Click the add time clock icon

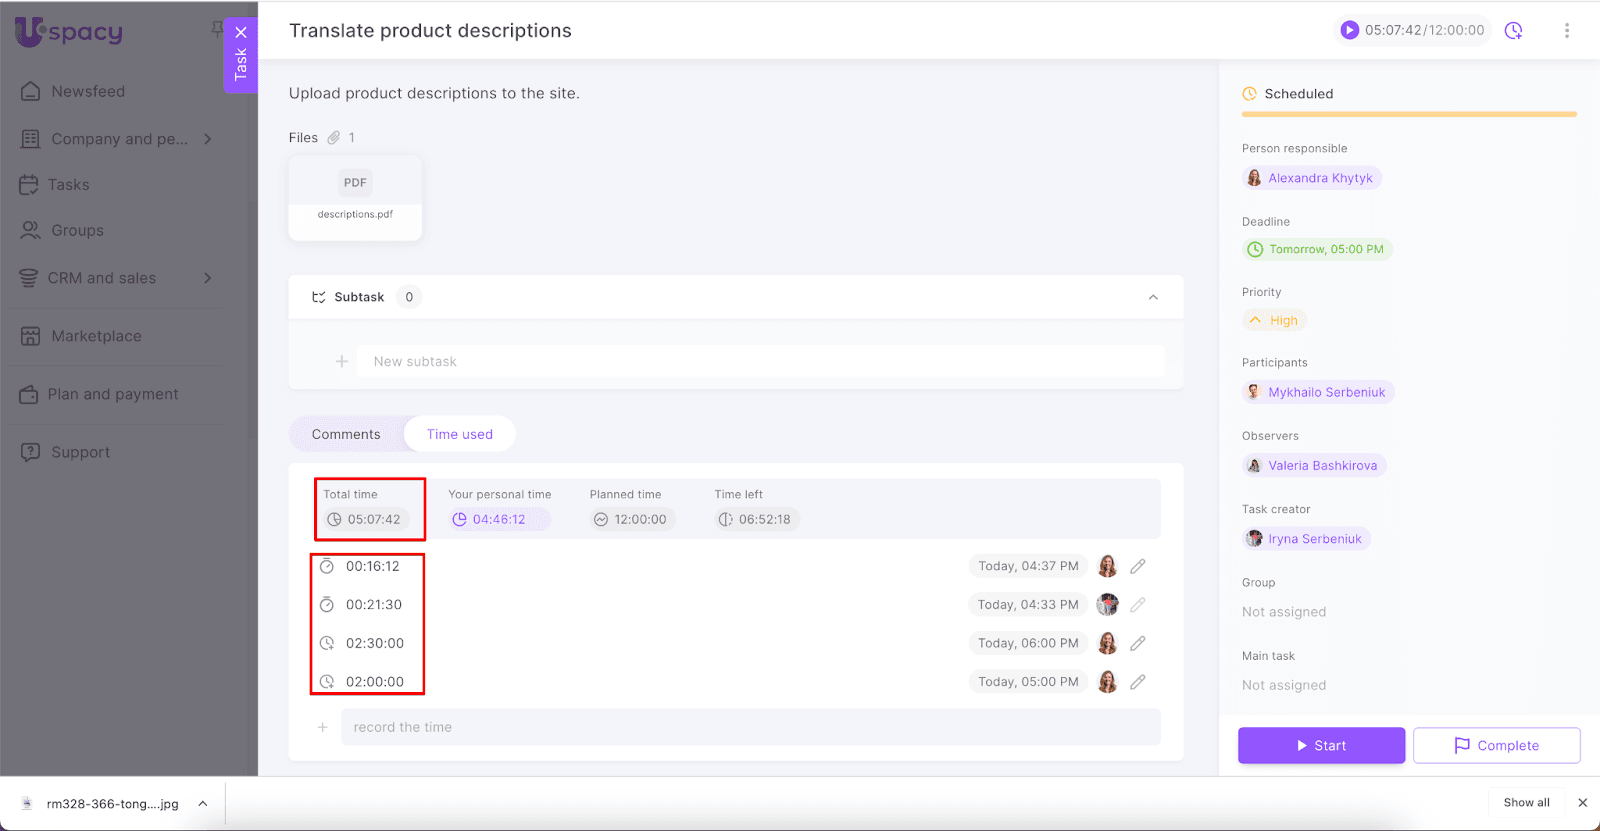(x=1514, y=31)
